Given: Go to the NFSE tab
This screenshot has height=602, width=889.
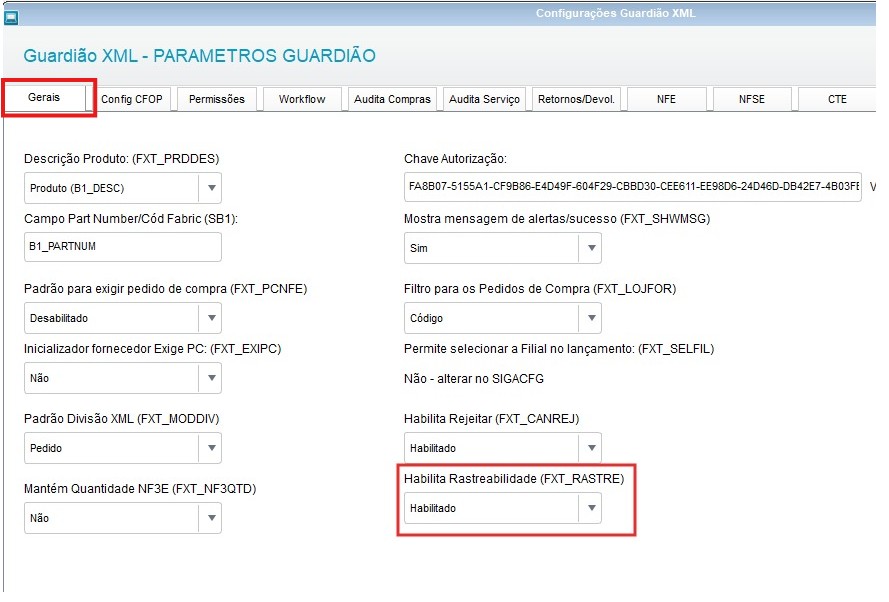Looking at the screenshot, I should pyautogui.click(x=752, y=99).
